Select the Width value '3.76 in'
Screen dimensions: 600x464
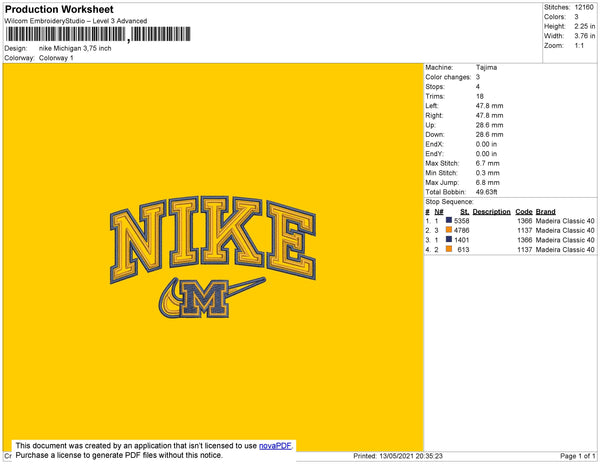(x=585, y=36)
